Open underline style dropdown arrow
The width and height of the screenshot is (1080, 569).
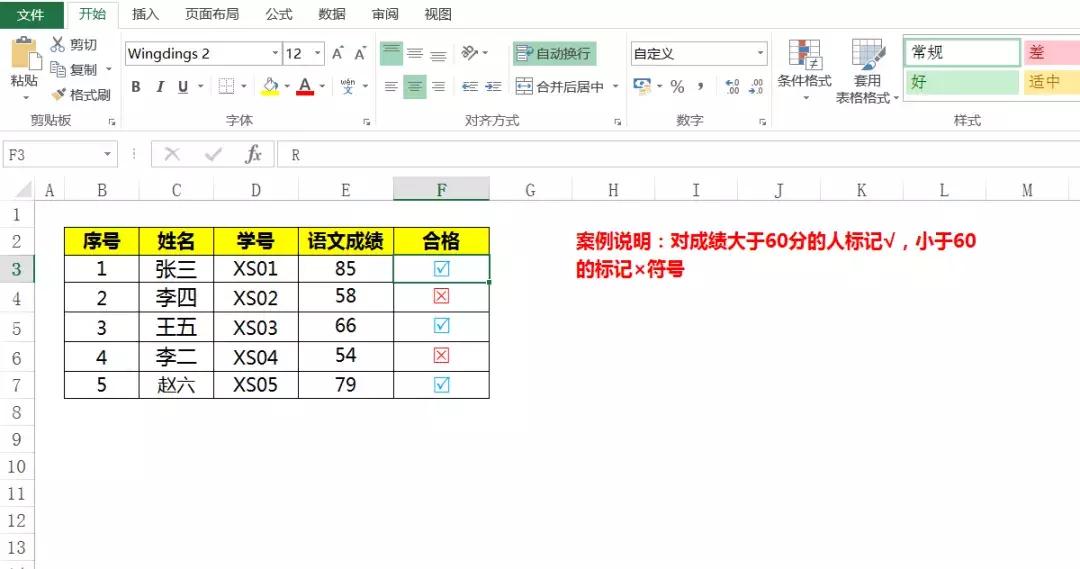(200, 87)
